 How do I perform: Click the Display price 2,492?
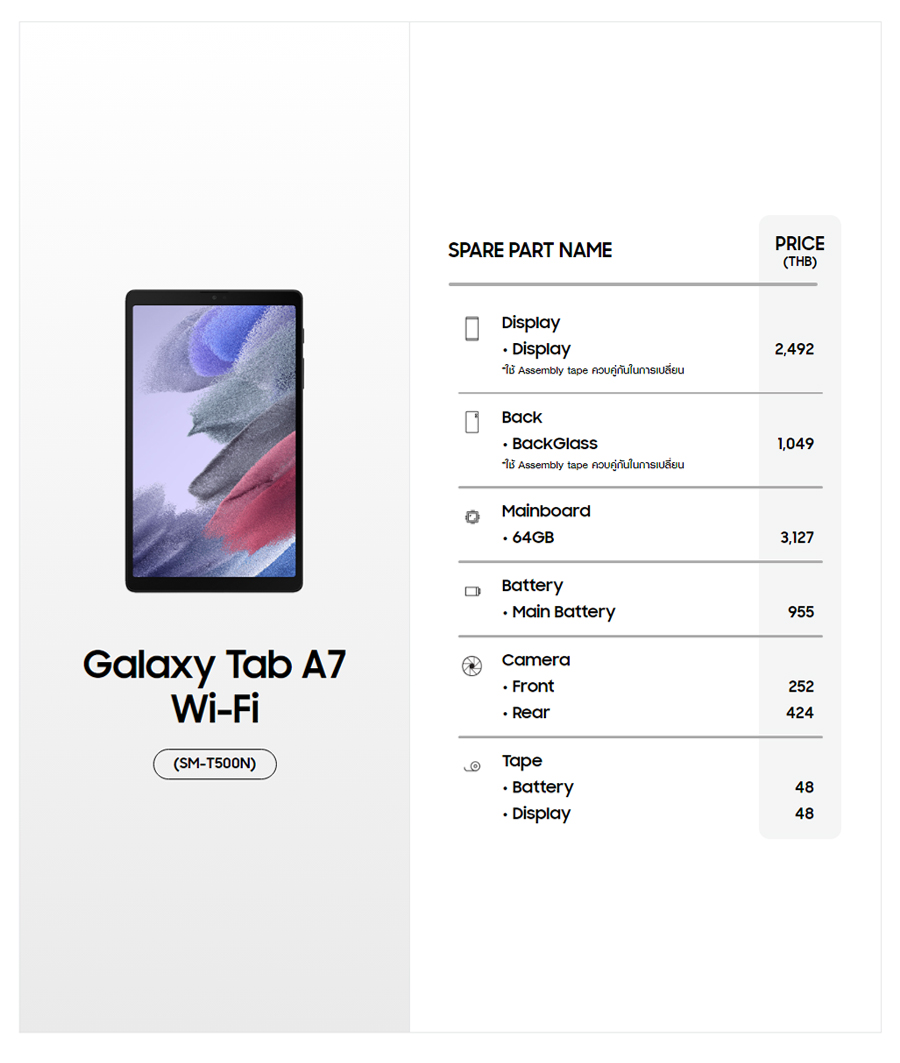794,350
